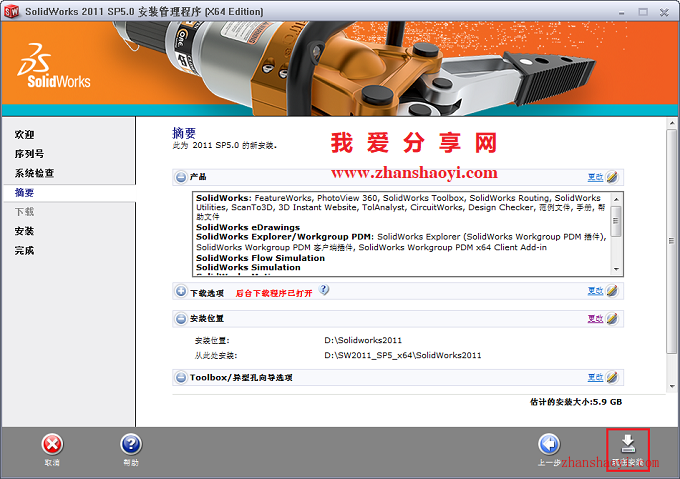Click main page scrollbar down arrow
Viewport: 680px width, 479px height.
pyautogui.click(x=672, y=386)
